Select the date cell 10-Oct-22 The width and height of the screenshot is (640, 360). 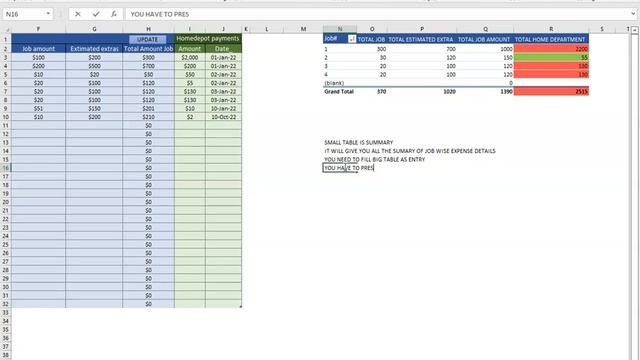click(x=223, y=117)
